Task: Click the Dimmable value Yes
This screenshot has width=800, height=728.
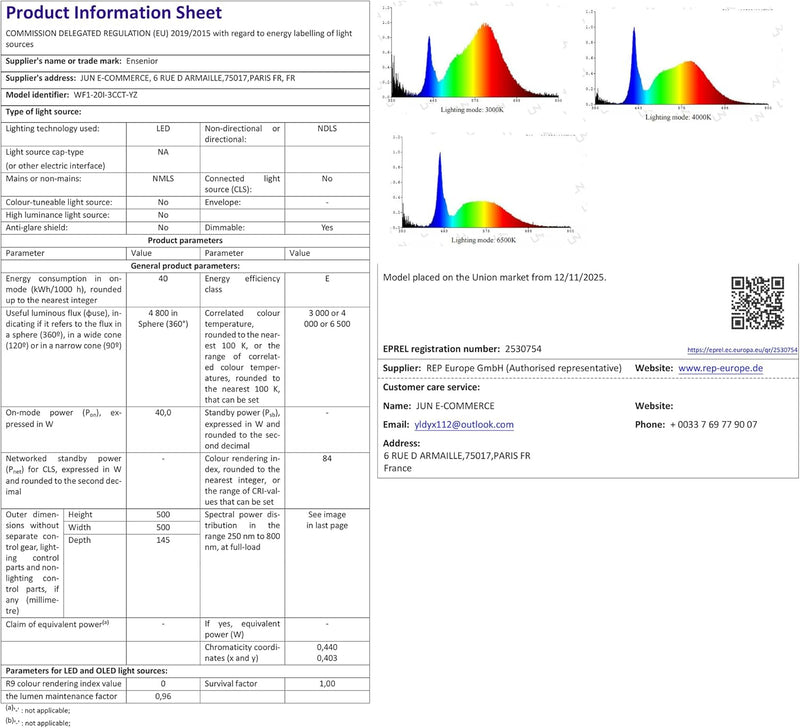Action: (x=327, y=228)
